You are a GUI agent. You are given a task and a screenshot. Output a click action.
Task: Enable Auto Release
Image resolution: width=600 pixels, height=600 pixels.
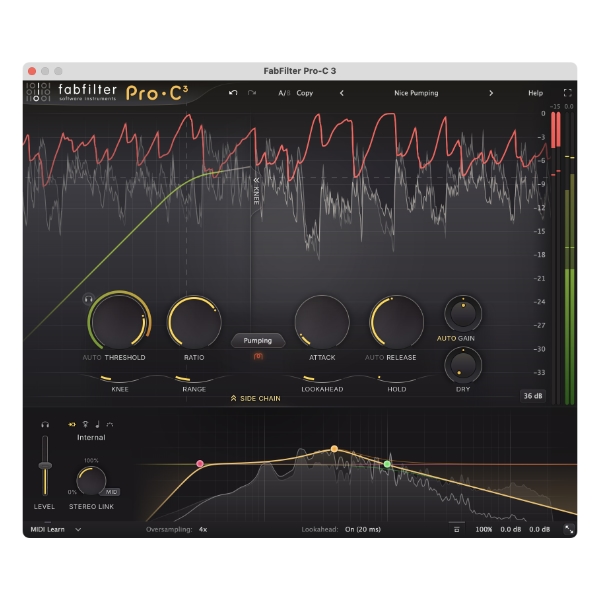374,357
